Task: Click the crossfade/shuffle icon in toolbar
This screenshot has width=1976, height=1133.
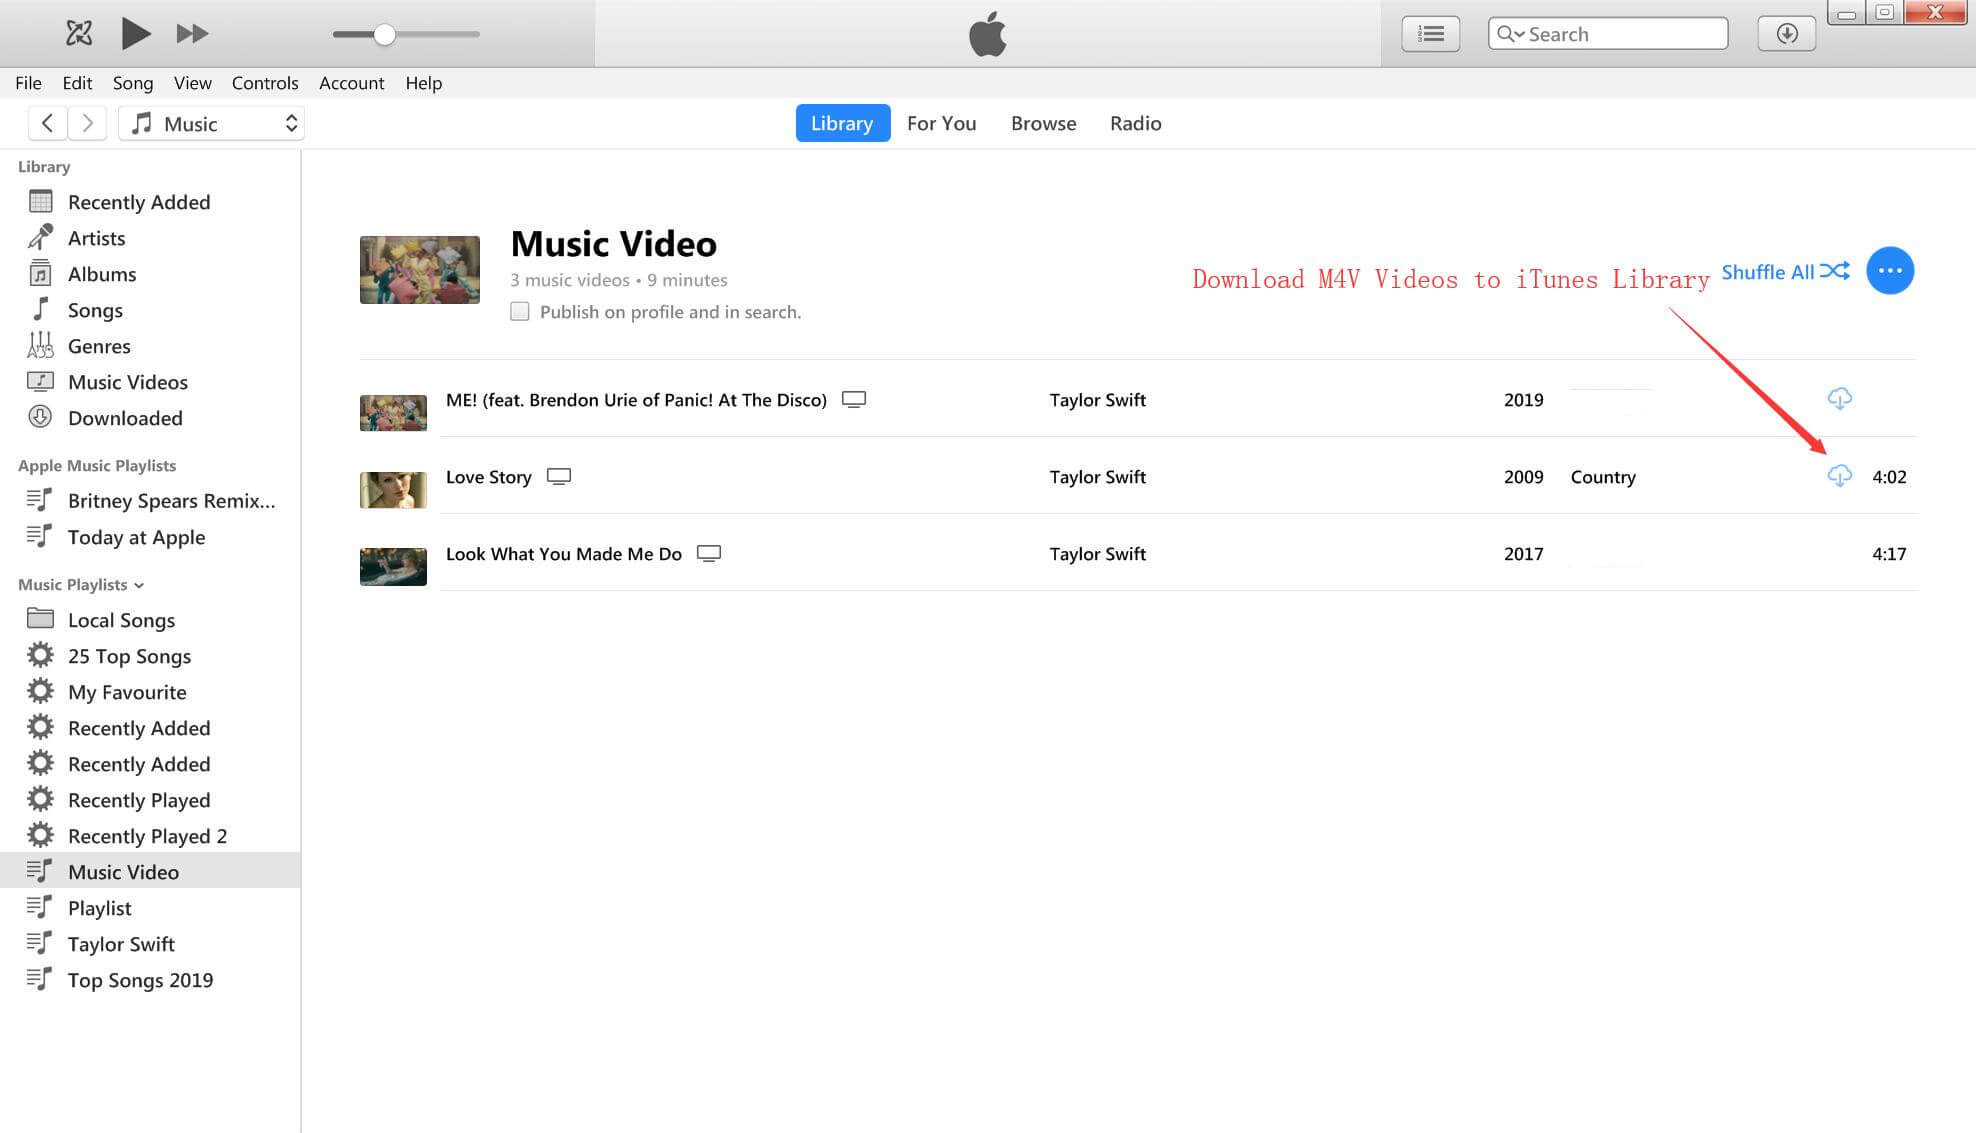Action: pos(77,33)
